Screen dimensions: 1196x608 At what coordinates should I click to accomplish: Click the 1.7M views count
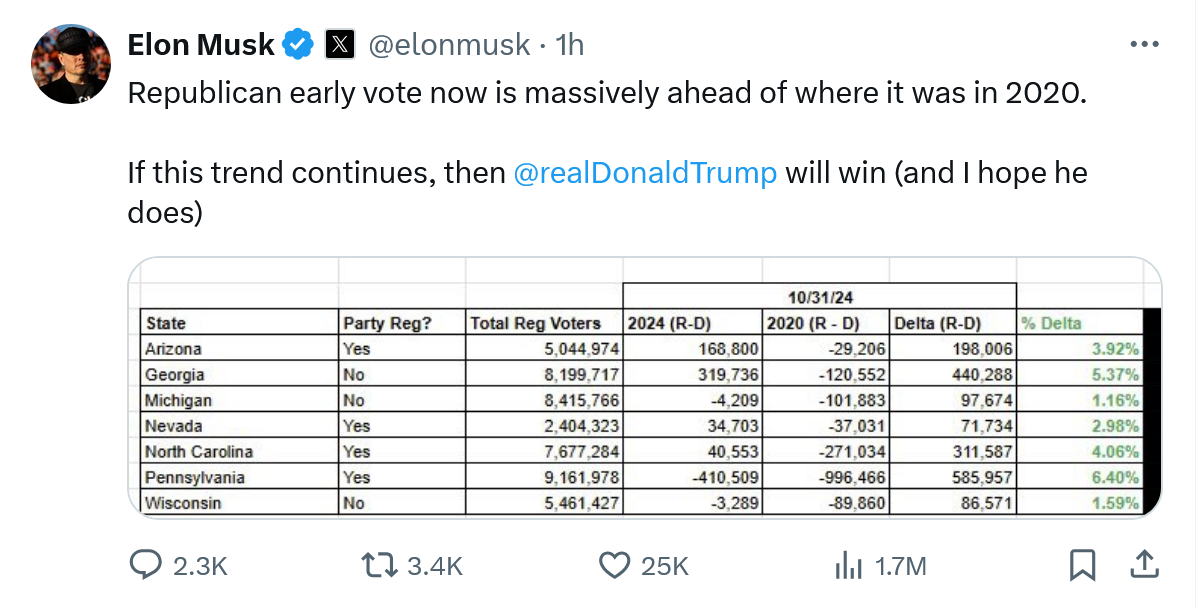900,566
